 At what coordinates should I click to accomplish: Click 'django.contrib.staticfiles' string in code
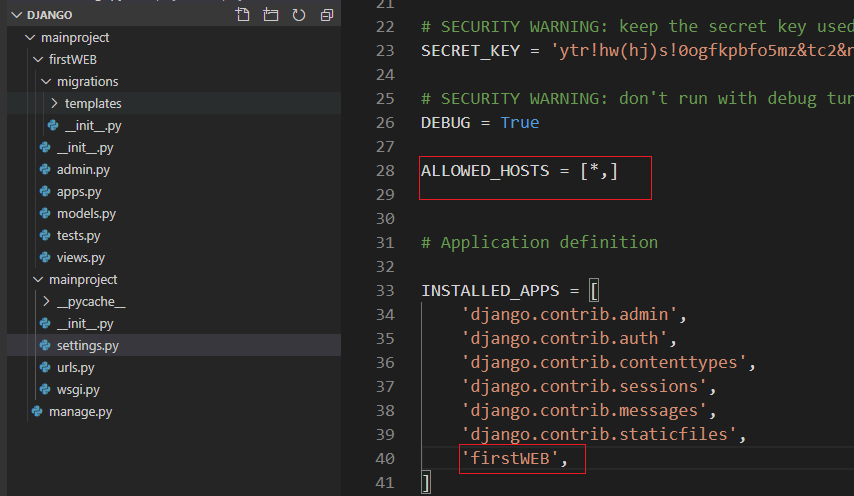(x=599, y=434)
